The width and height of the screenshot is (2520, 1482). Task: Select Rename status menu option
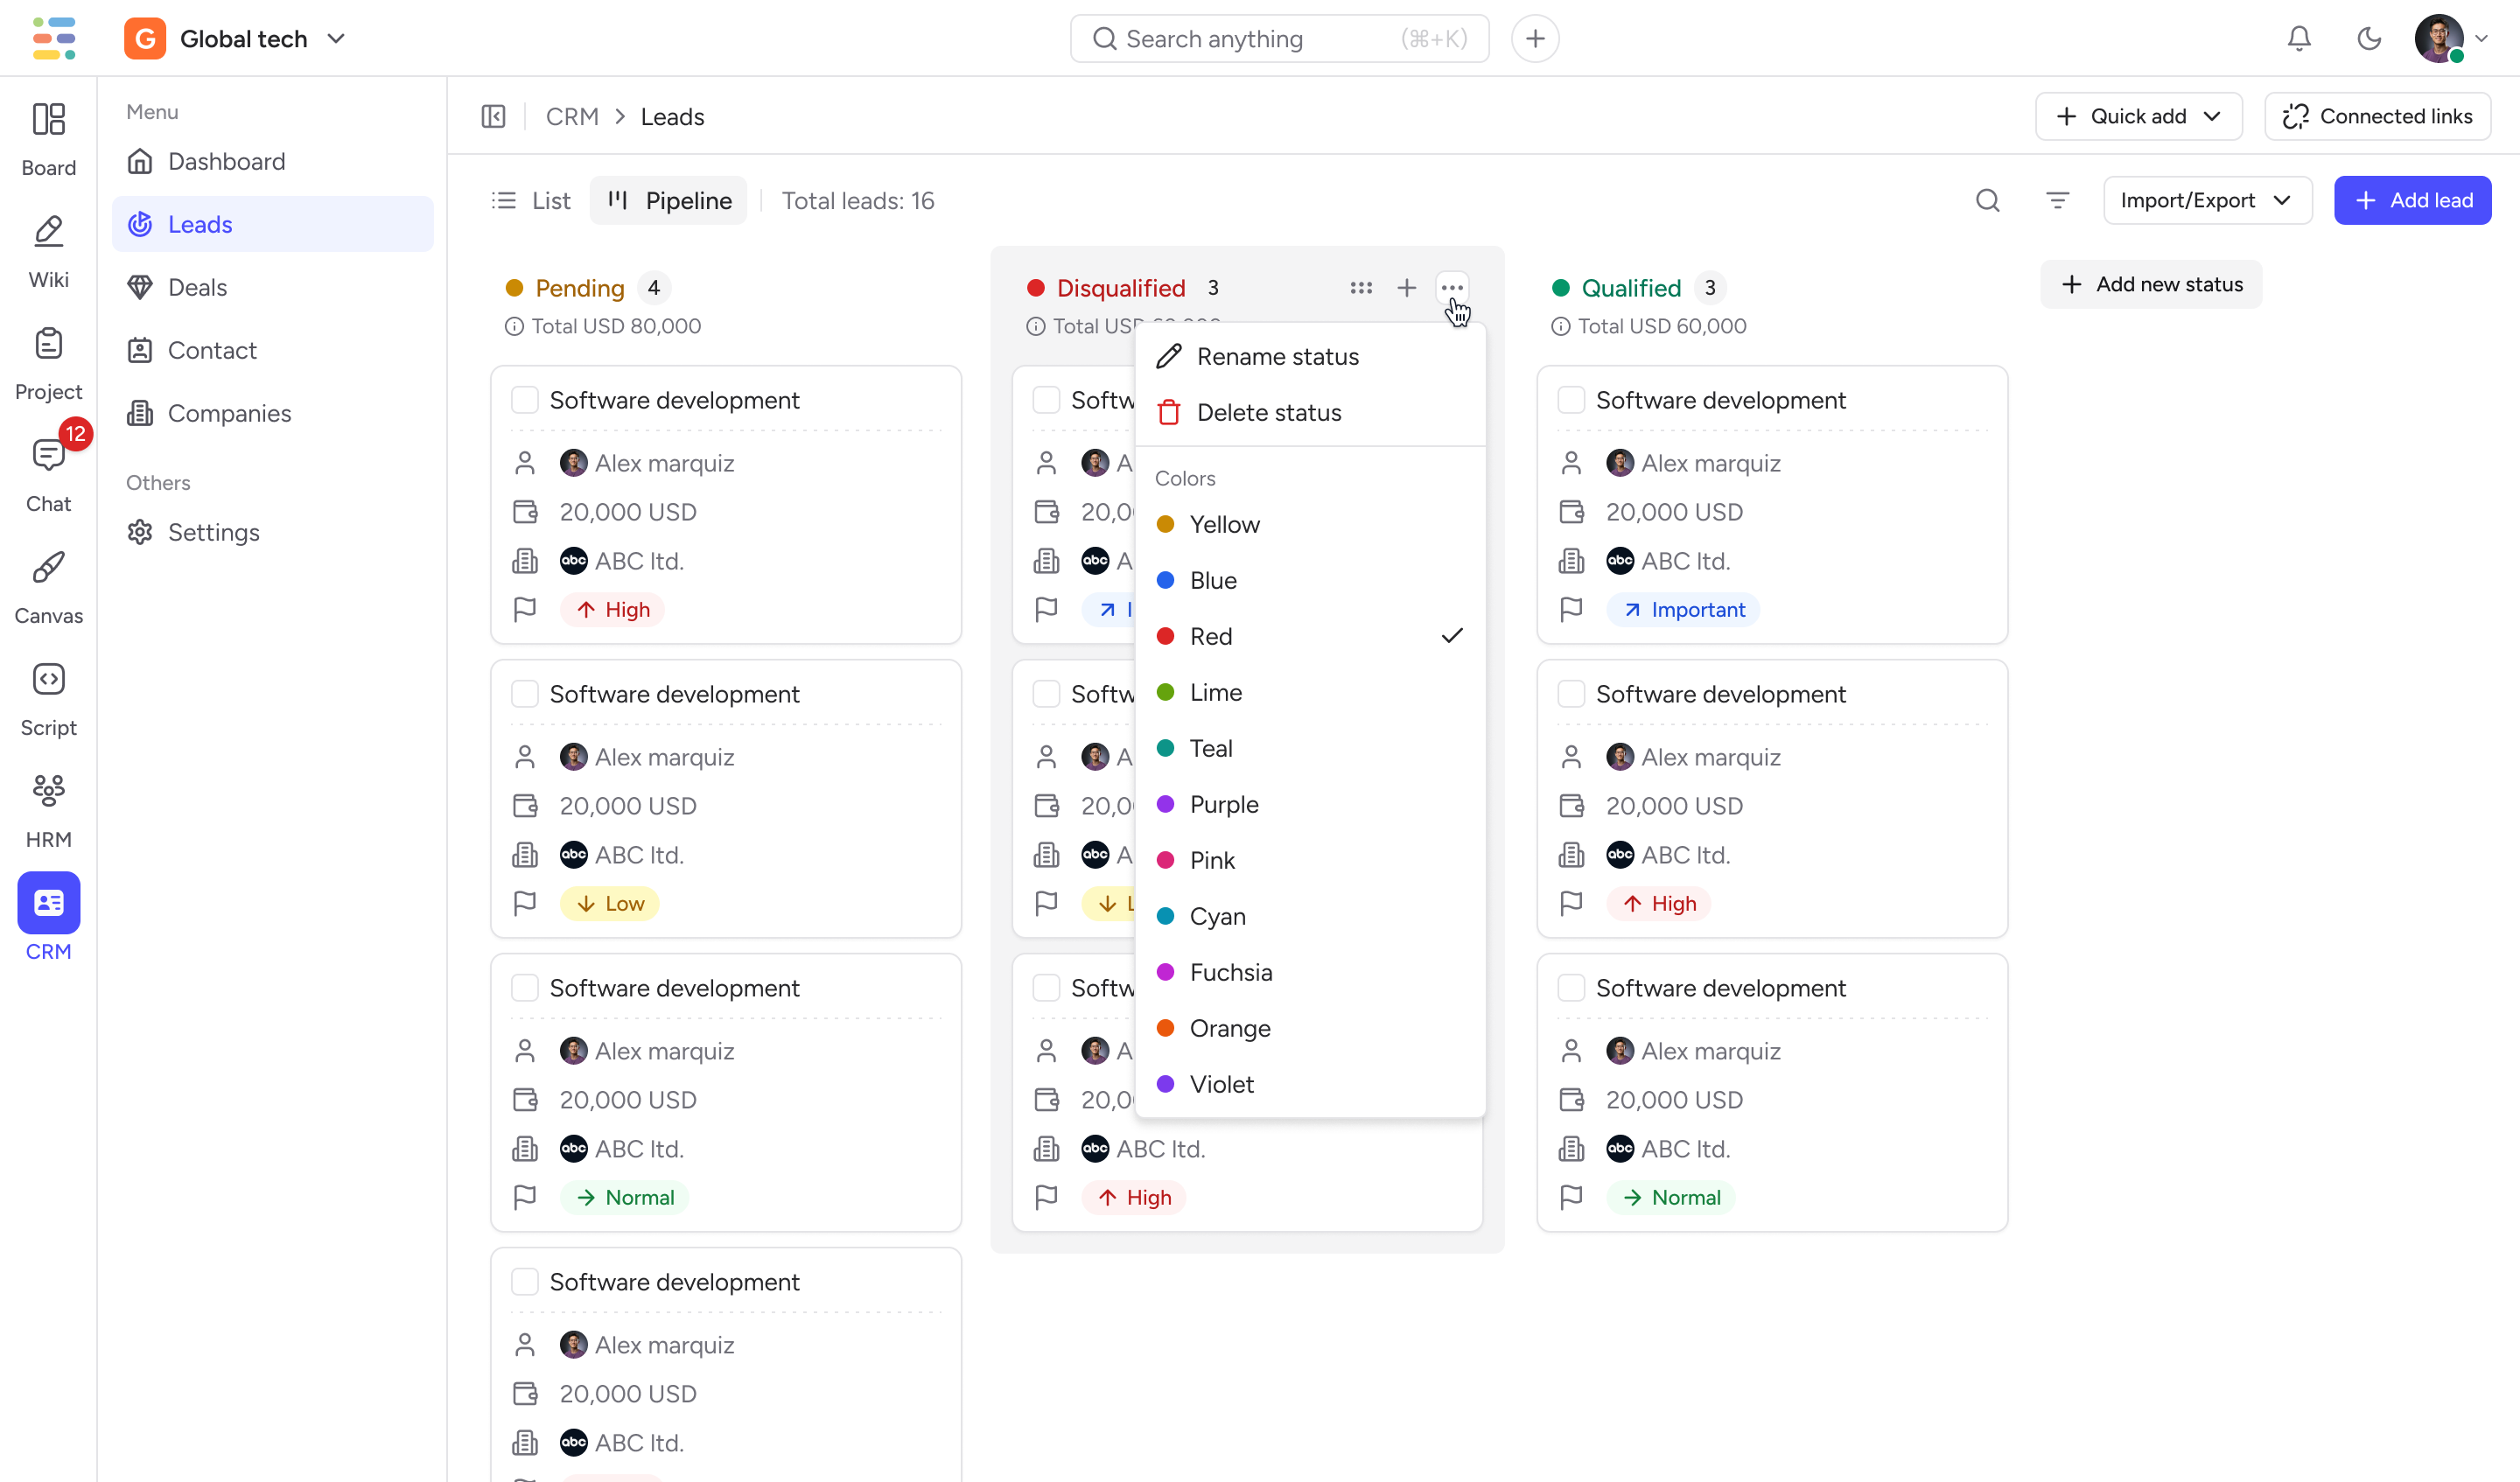click(1277, 357)
